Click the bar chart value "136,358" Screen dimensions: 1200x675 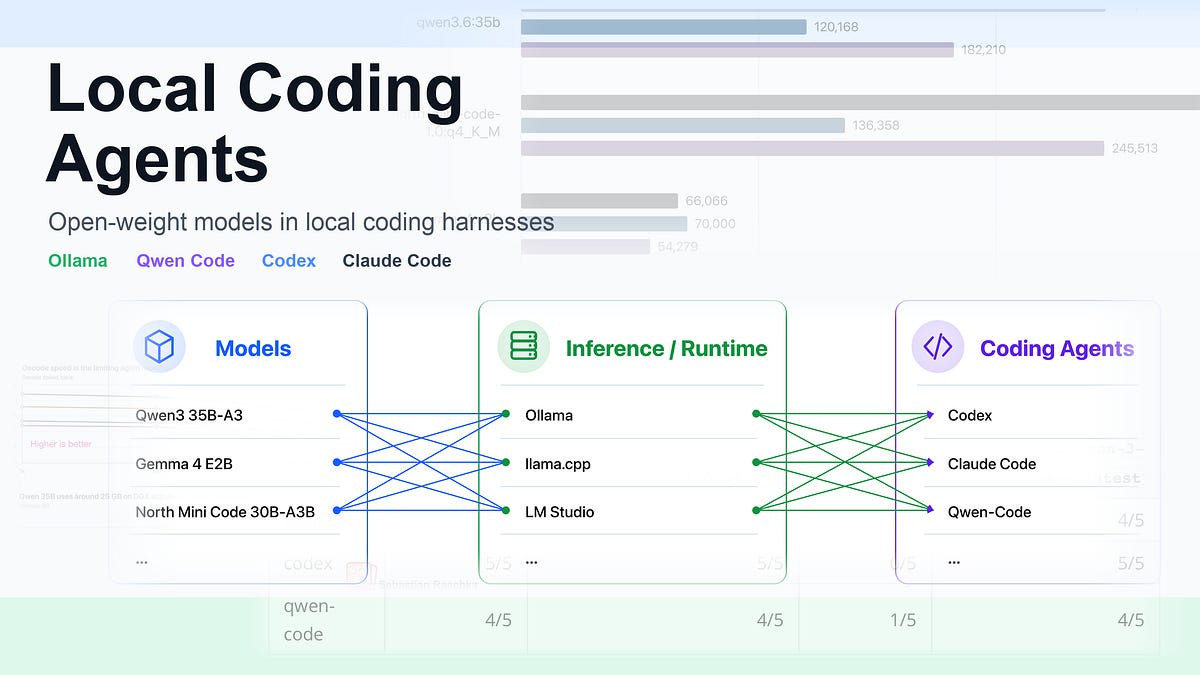pyautogui.click(x=876, y=125)
